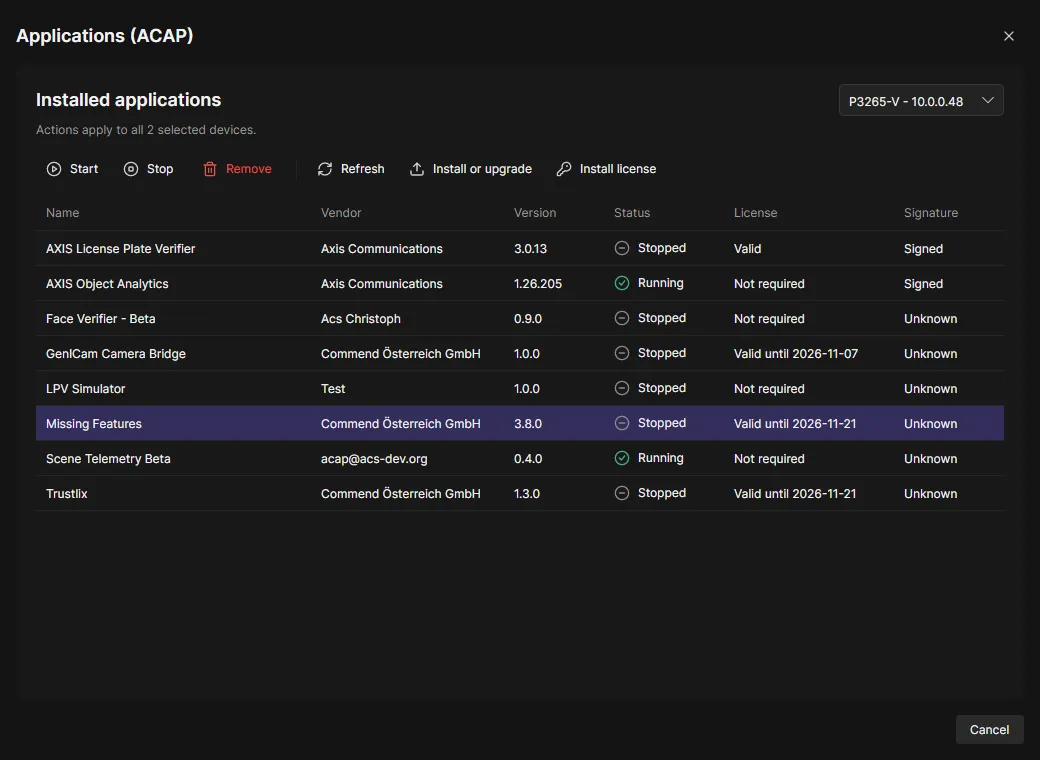
Task: Click the Remove button label
Action: pos(249,169)
